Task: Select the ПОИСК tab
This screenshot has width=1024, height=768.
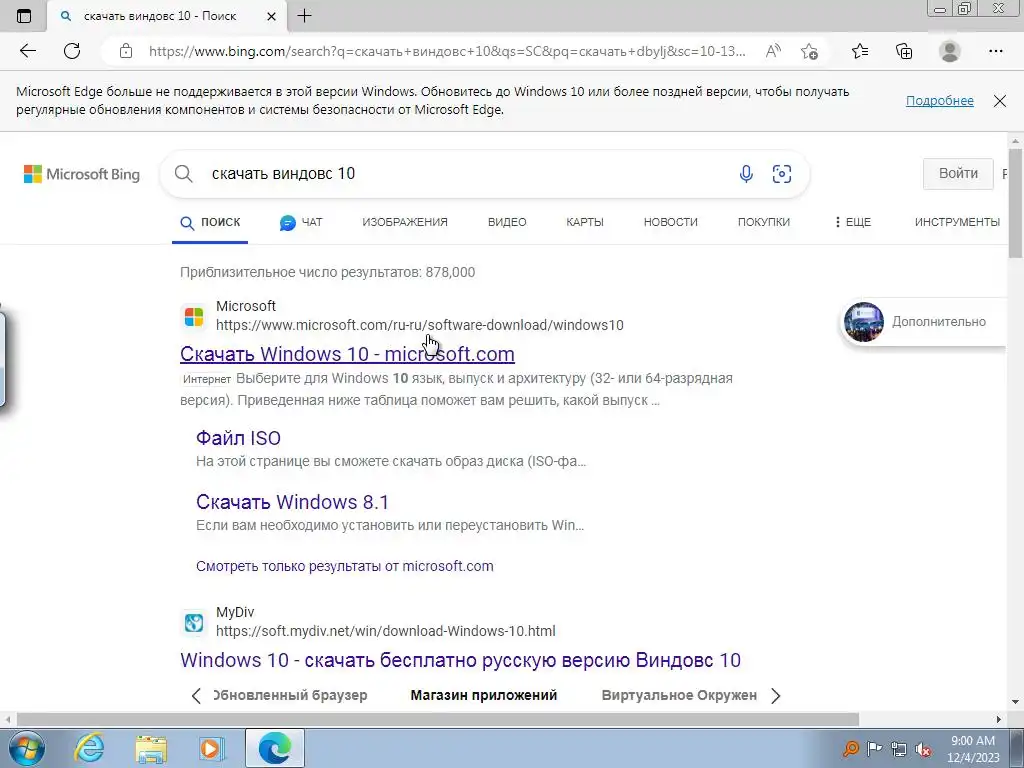Action: pyautogui.click(x=210, y=223)
